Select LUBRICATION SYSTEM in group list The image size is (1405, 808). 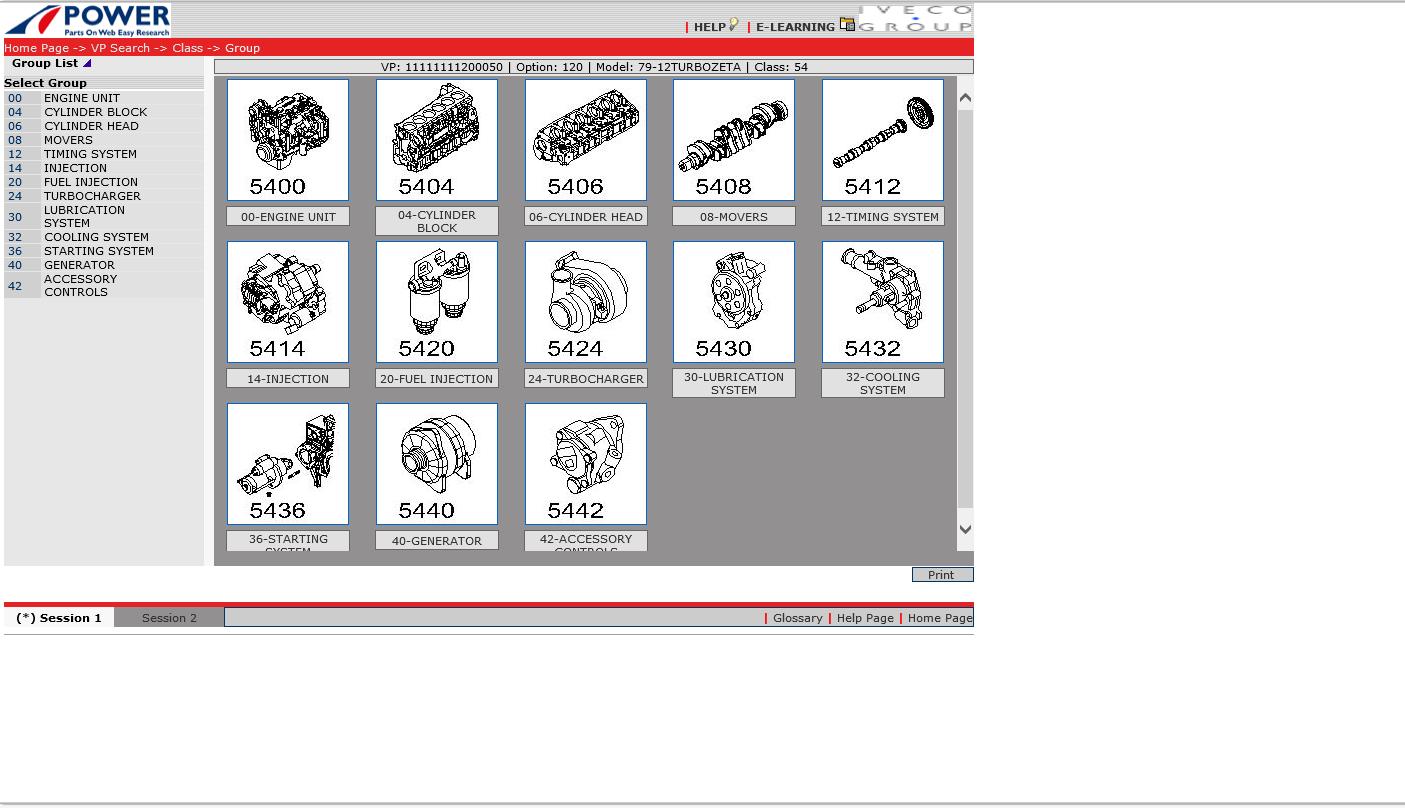click(x=84, y=216)
